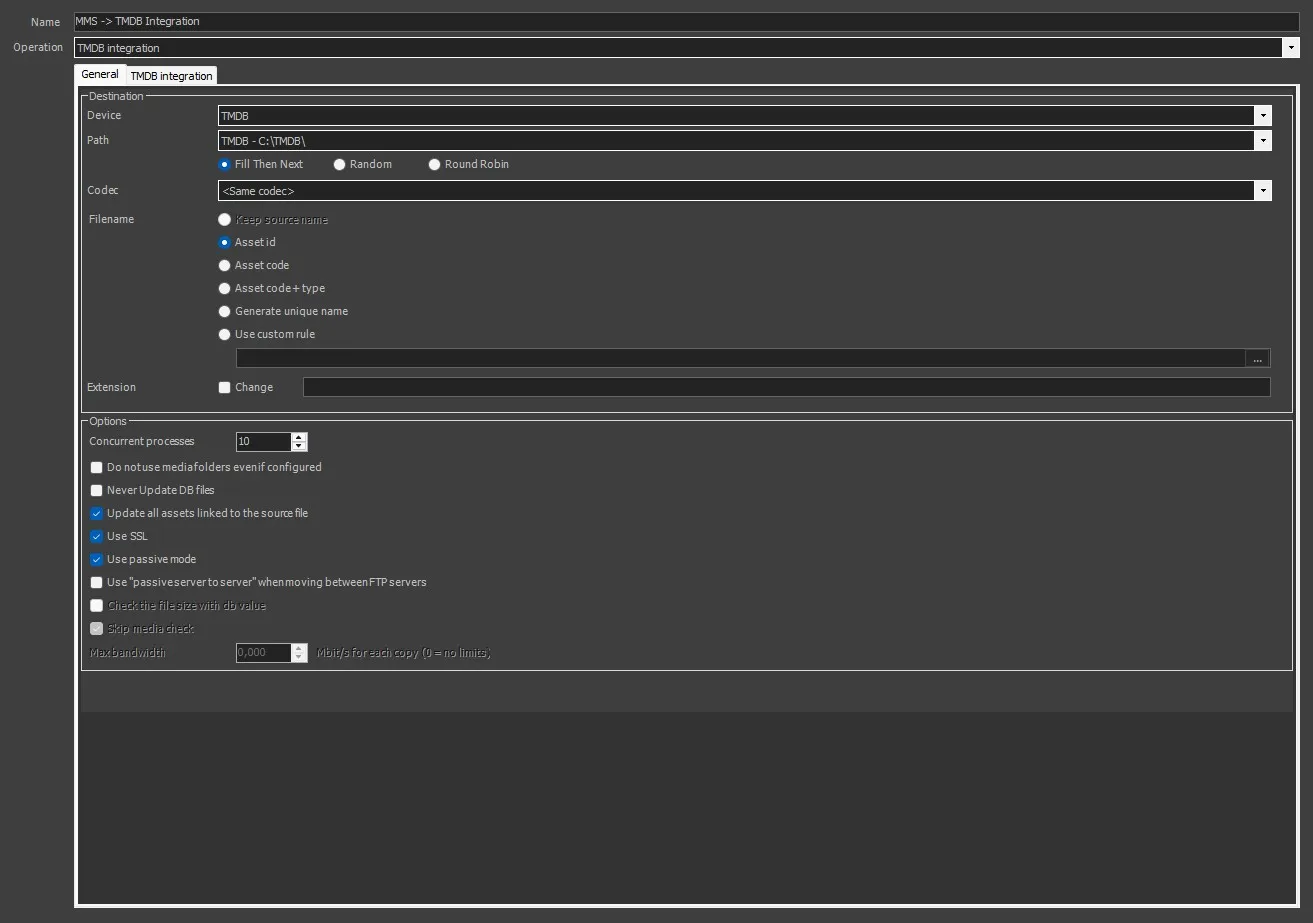Select Asset code filename option
Screen dimensions: 1313x923
(x=225, y=265)
